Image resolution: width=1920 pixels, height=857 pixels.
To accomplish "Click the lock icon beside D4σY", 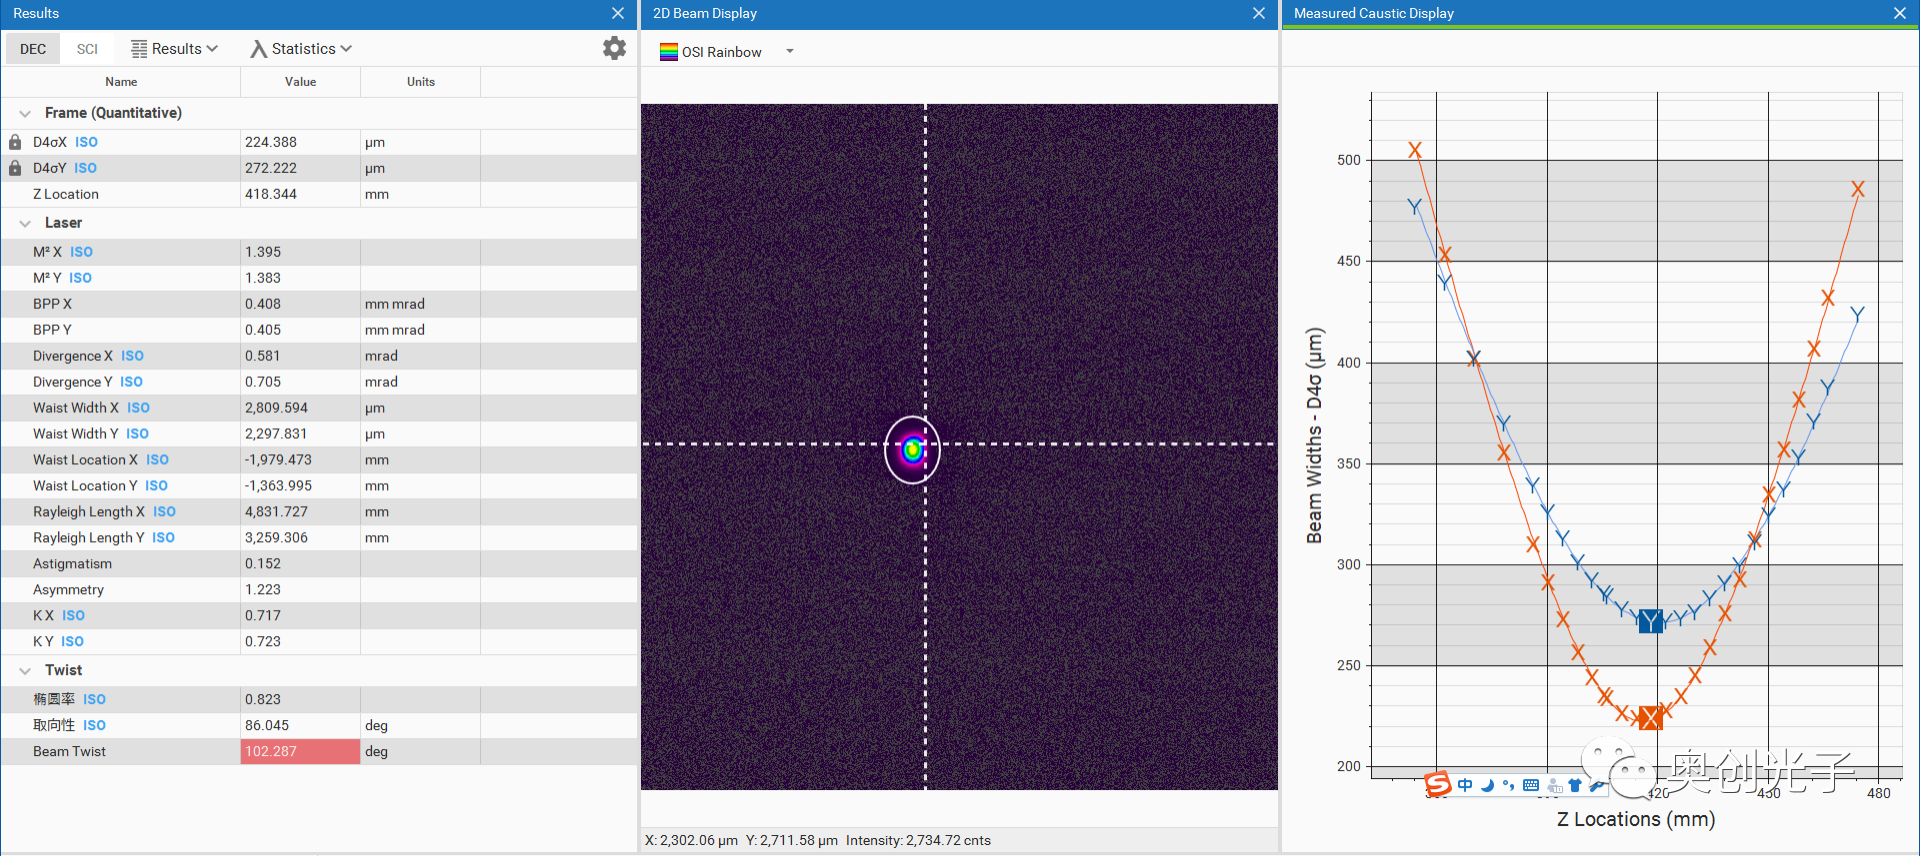I will coord(15,168).
